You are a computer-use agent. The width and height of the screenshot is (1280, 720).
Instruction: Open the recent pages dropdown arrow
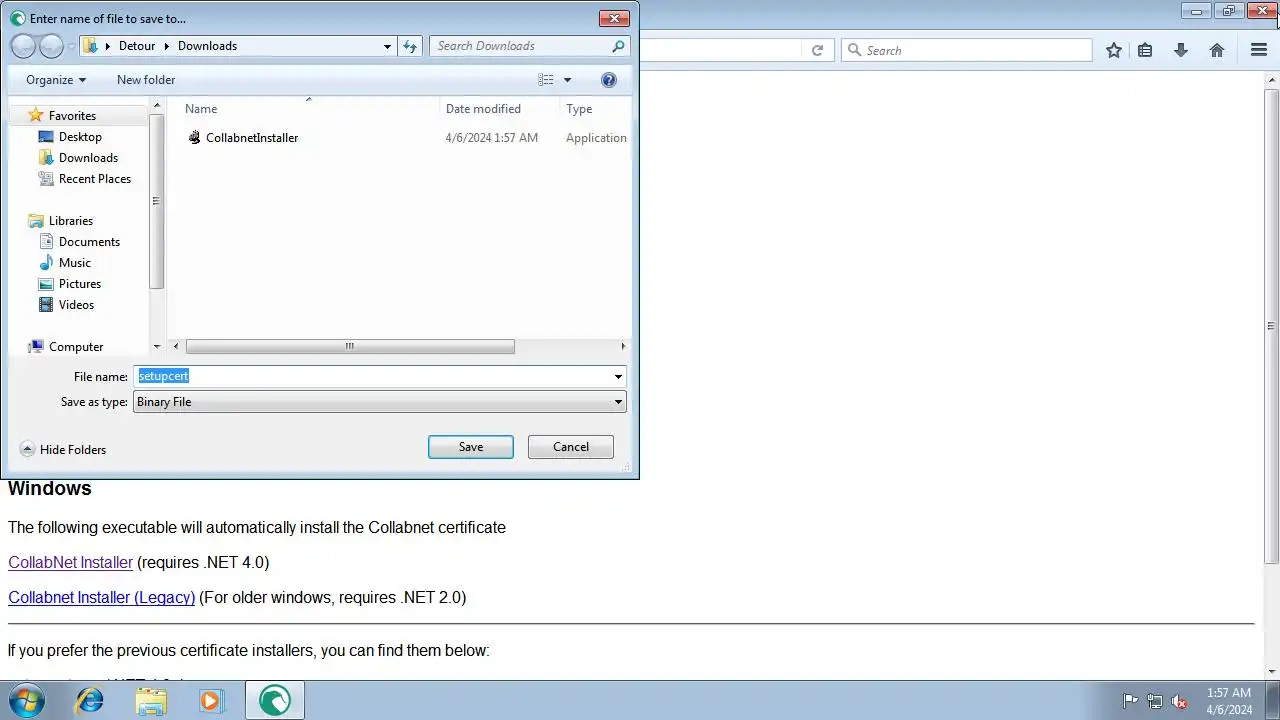point(72,46)
